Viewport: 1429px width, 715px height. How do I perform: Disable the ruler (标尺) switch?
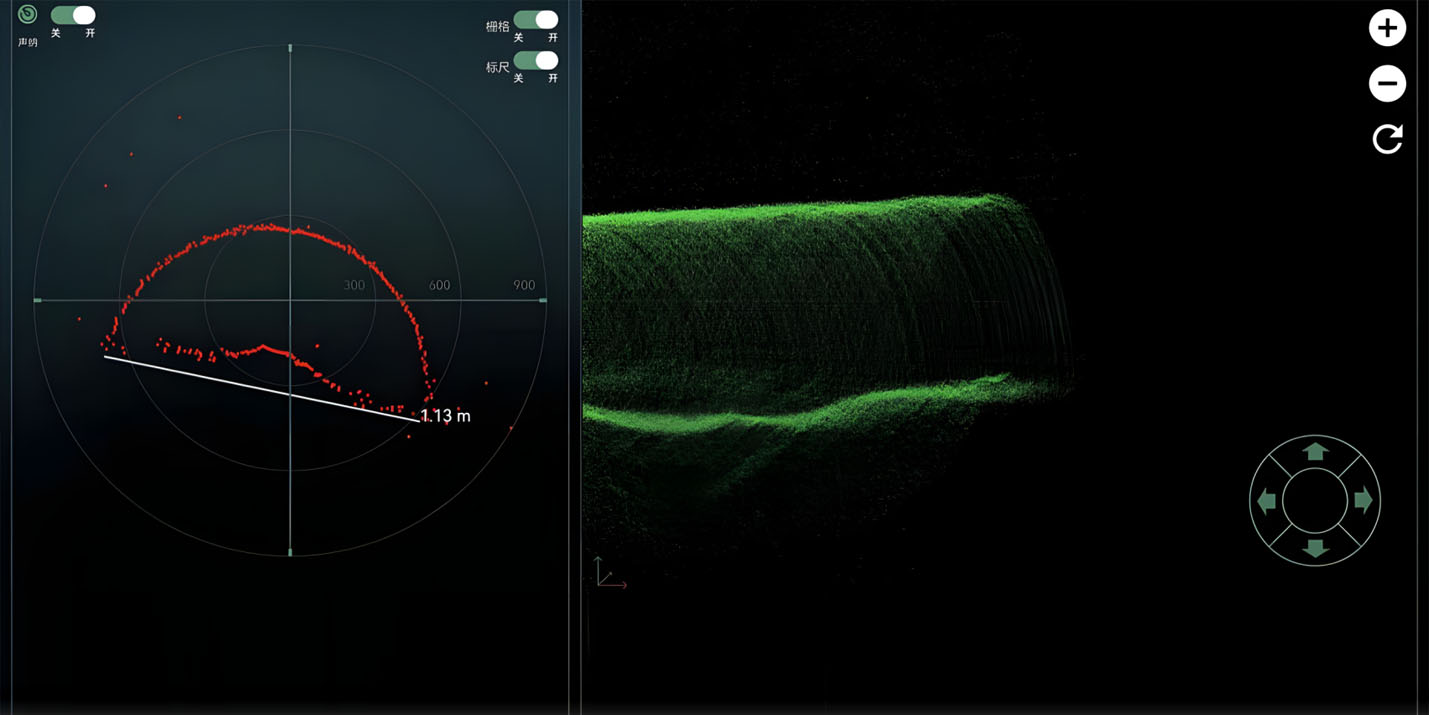(536, 61)
